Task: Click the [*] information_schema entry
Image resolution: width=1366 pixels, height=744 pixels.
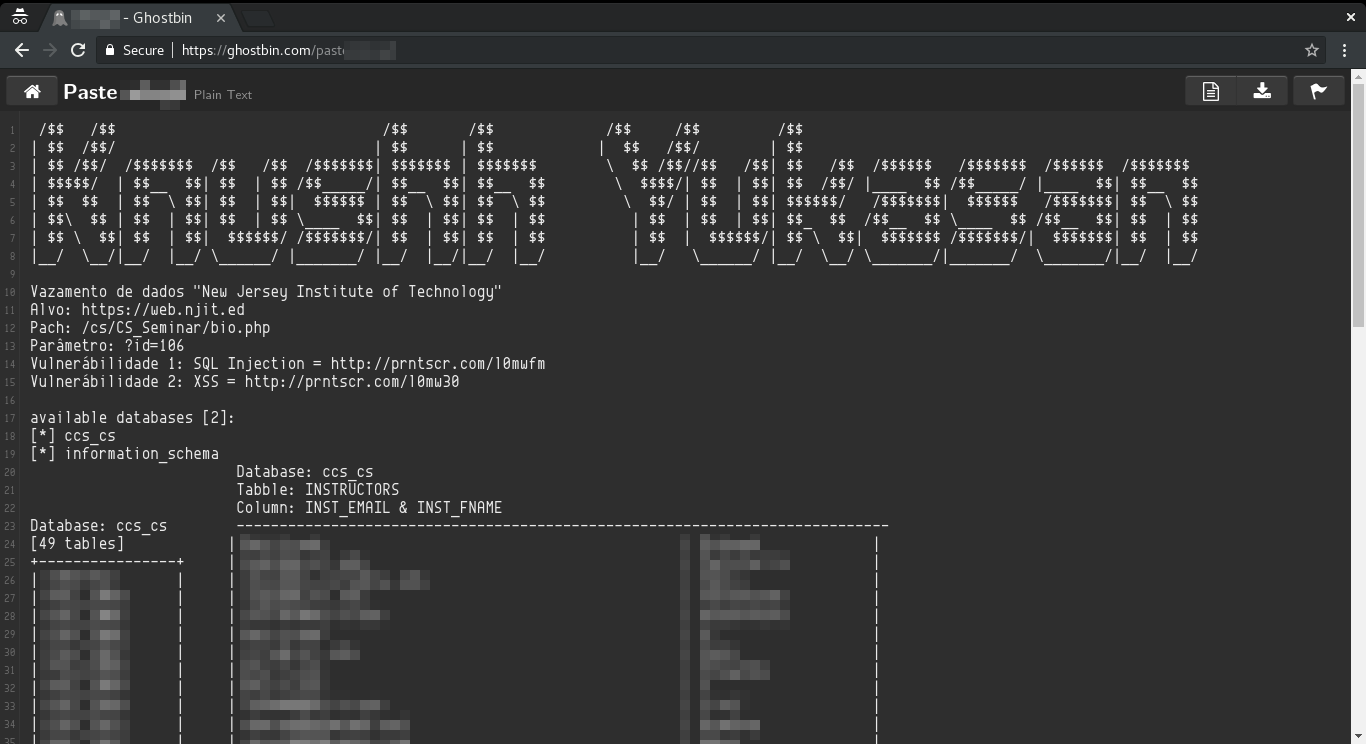Action: (124, 454)
